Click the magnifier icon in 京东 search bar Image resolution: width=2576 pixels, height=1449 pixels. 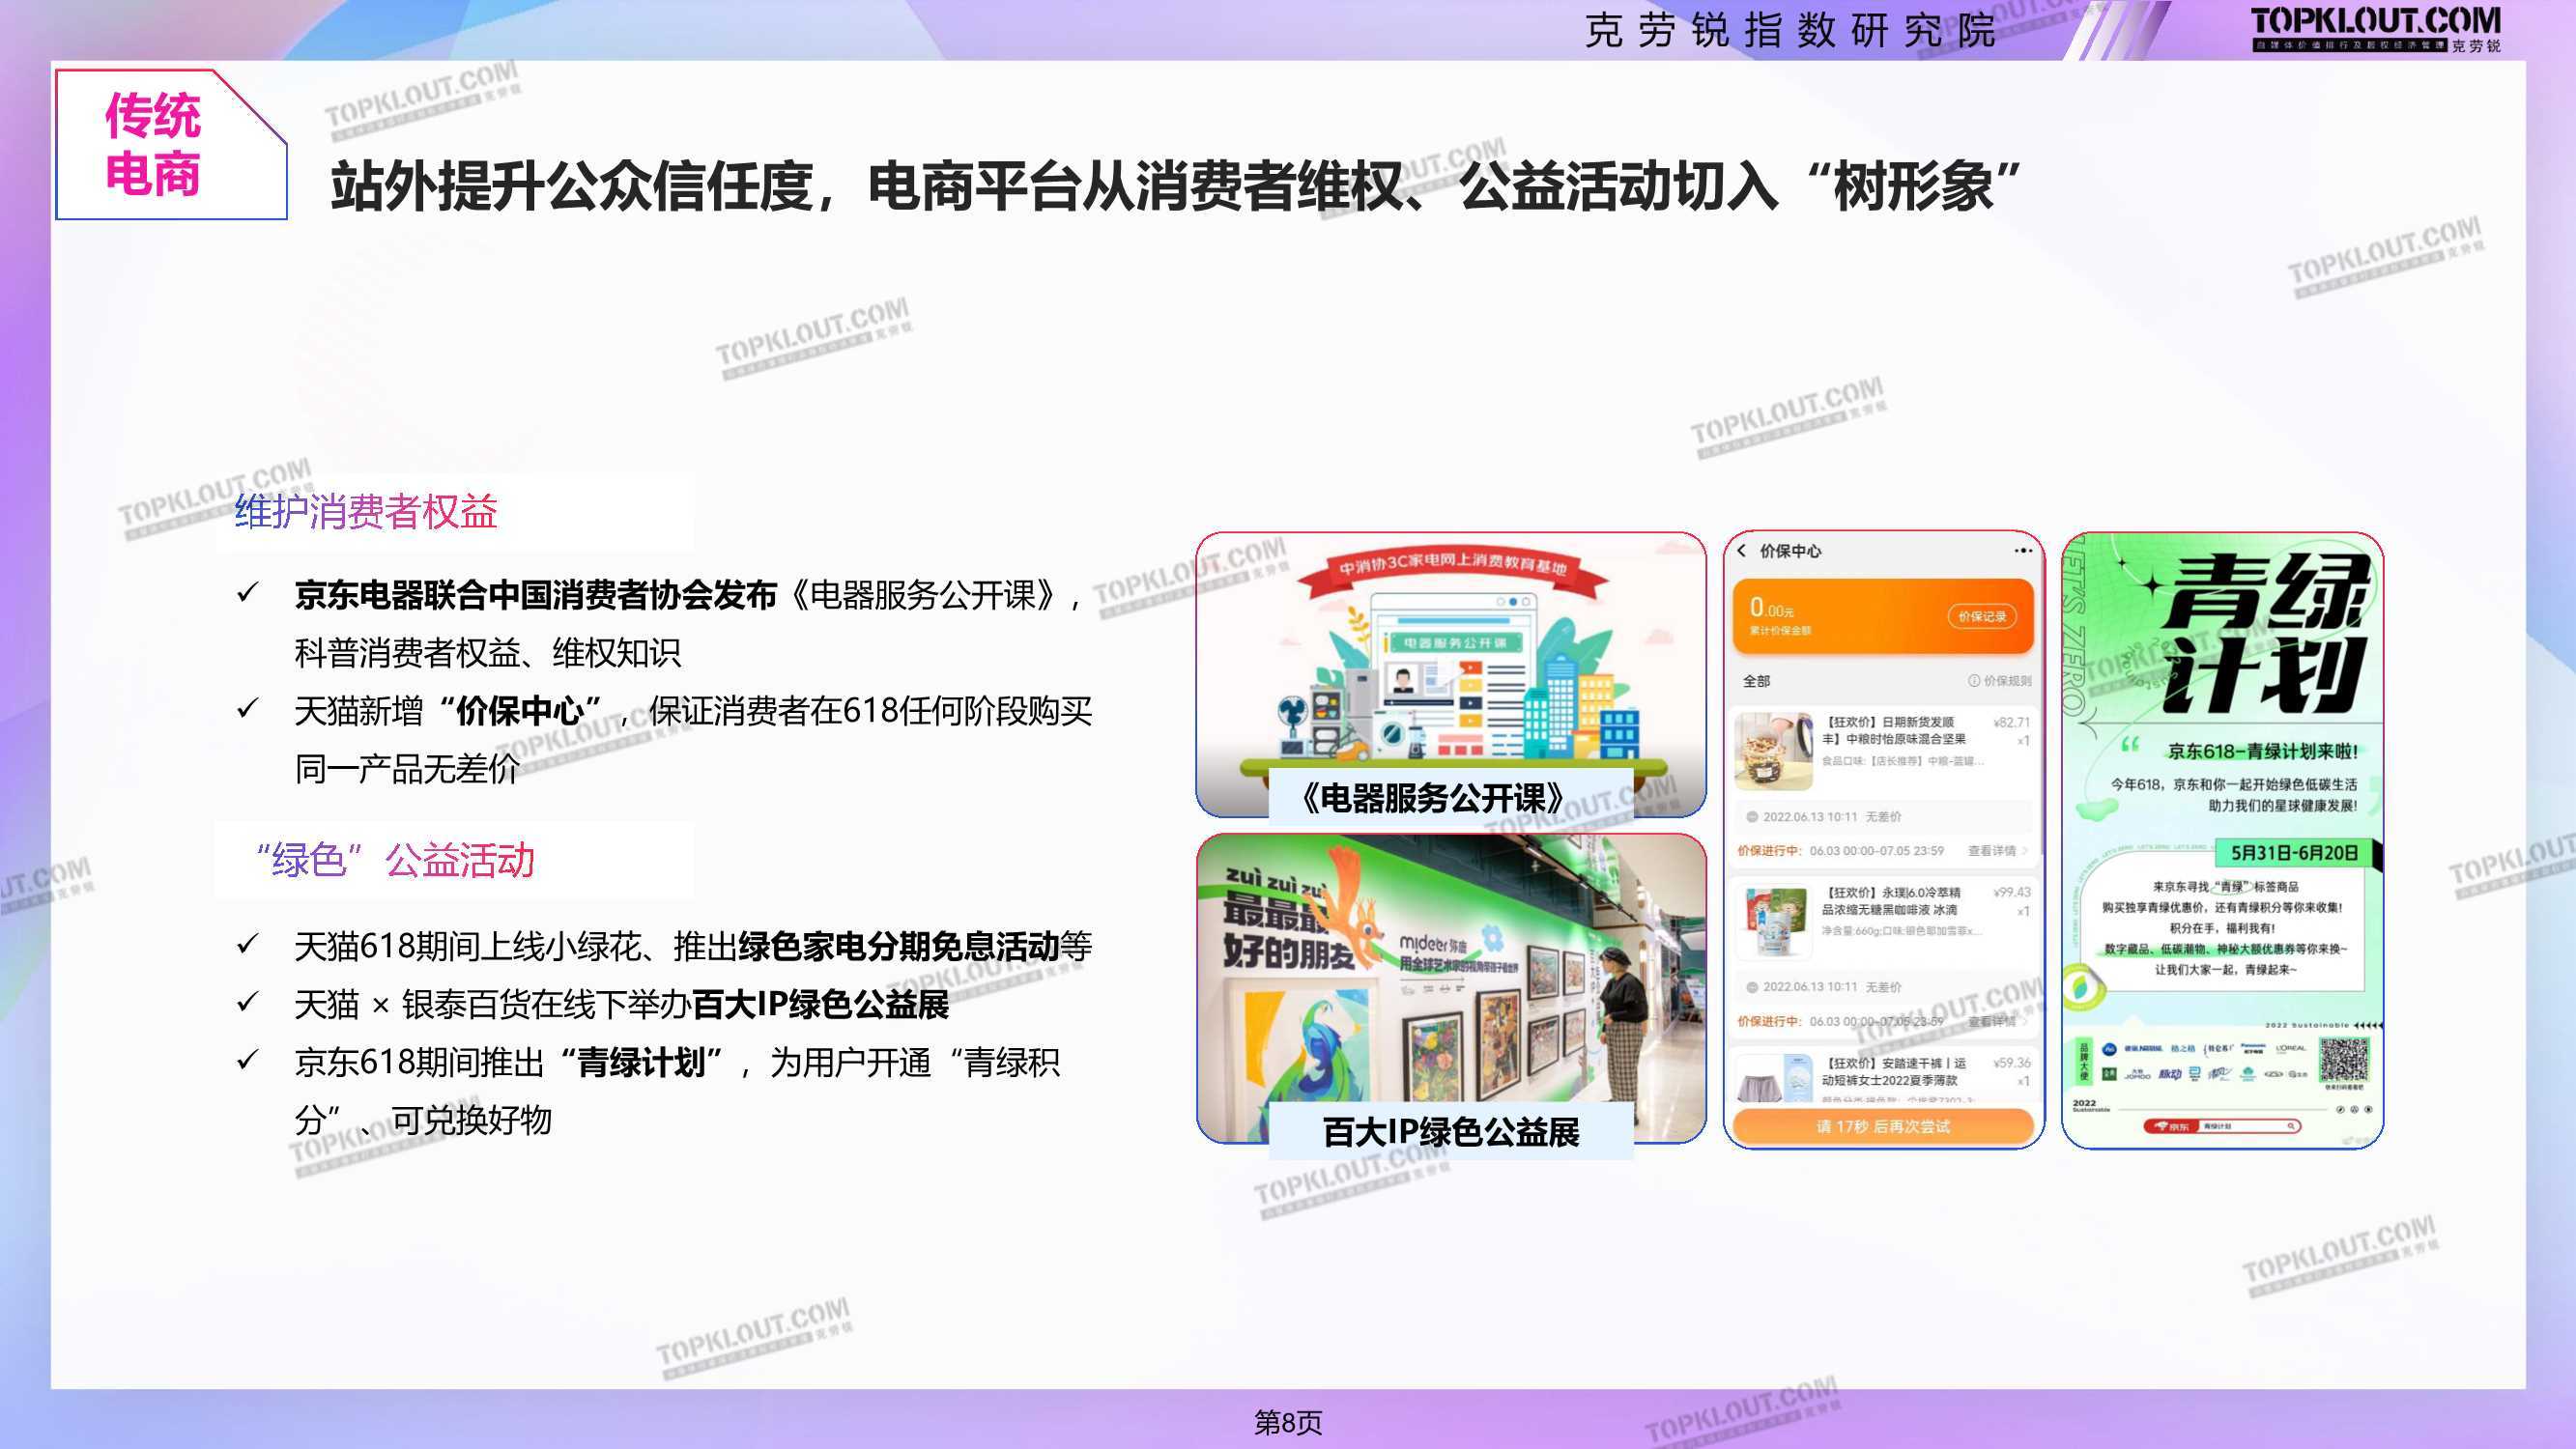(x=2291, y=1126)
